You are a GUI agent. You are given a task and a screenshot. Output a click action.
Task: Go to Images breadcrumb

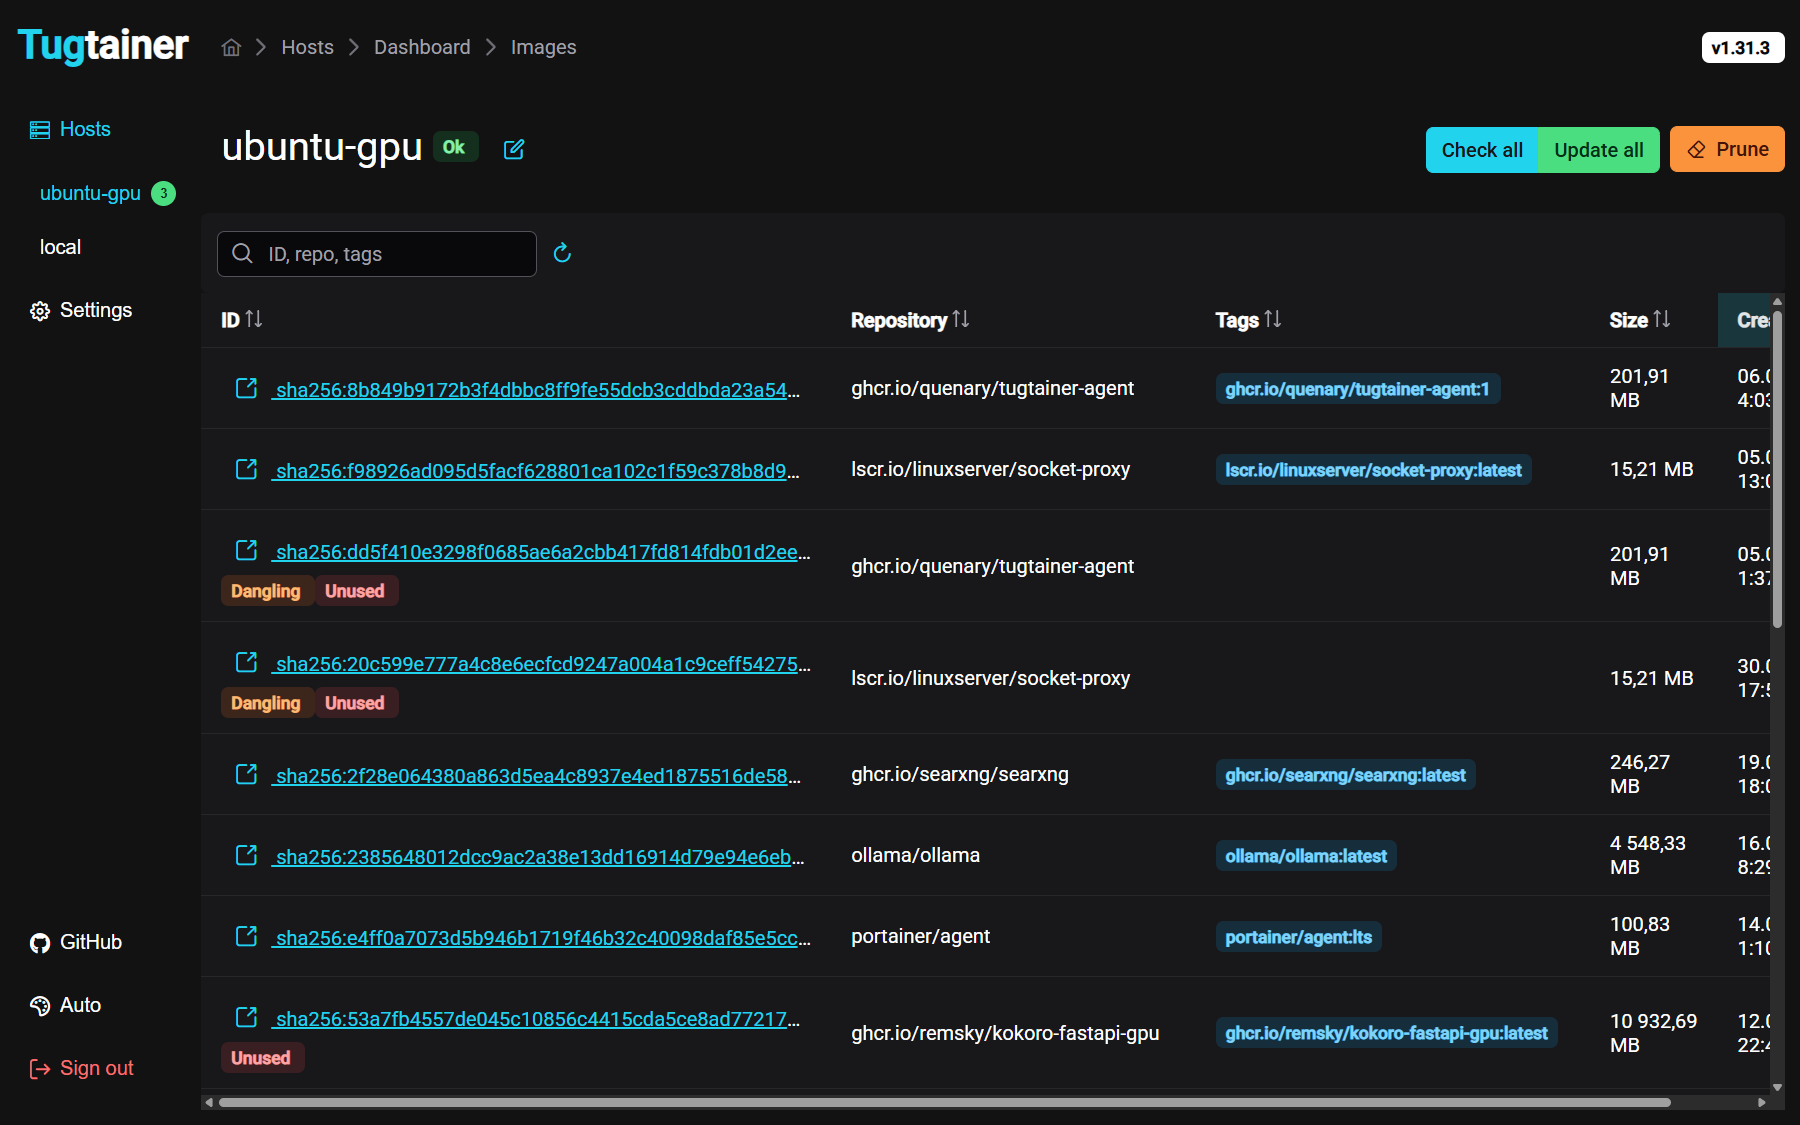[543, 47]
